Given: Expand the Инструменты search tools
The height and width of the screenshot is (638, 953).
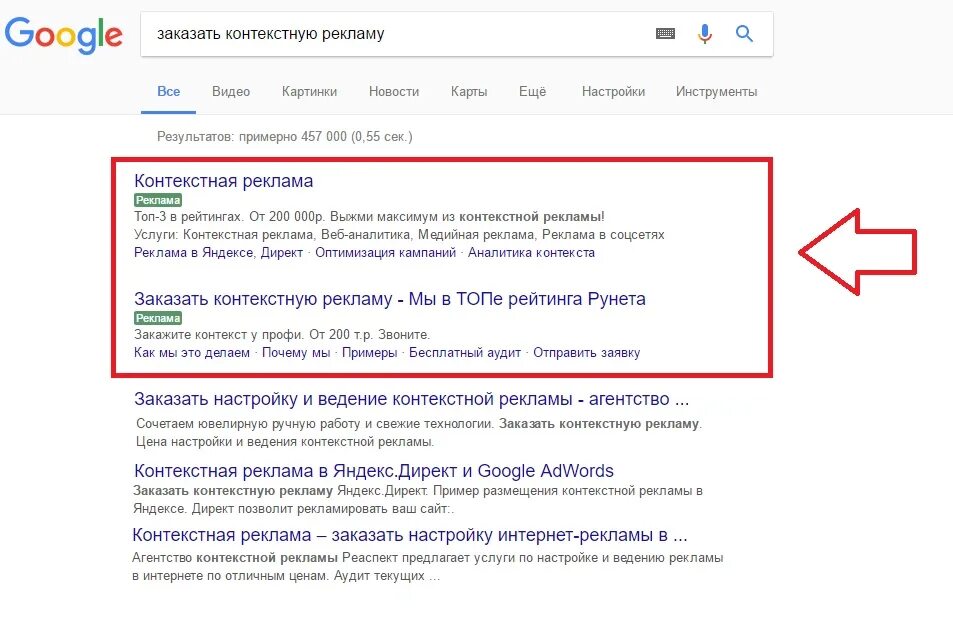Looking at the screenshot, I should point(716,92).
